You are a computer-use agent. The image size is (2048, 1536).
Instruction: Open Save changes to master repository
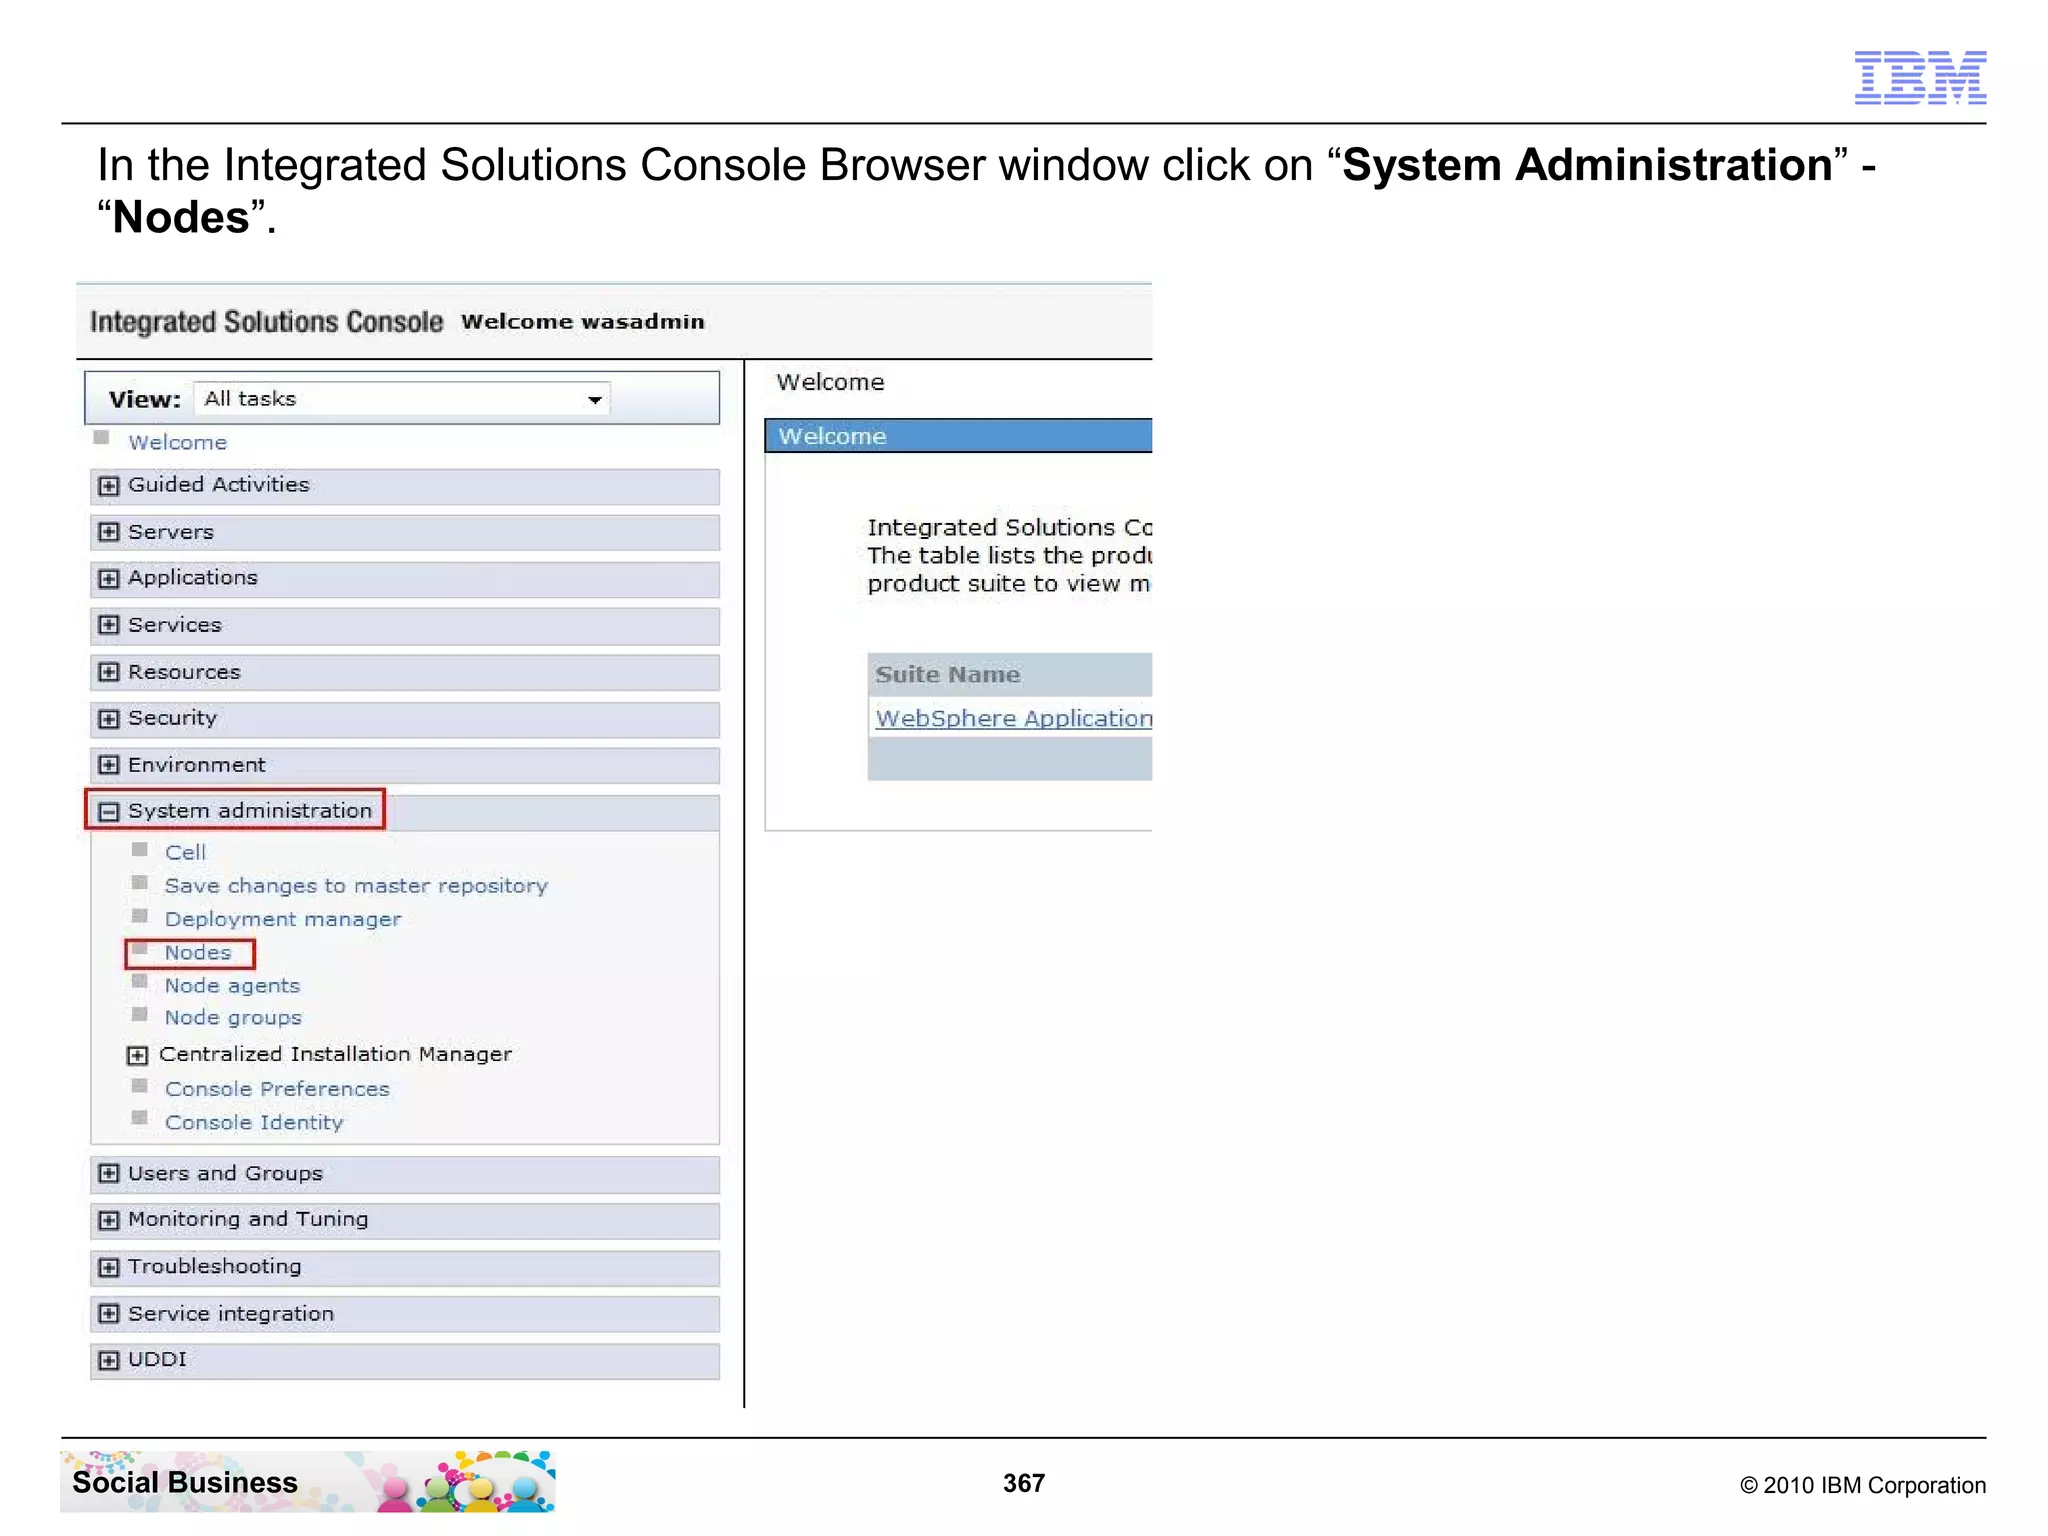coord(356,886)
